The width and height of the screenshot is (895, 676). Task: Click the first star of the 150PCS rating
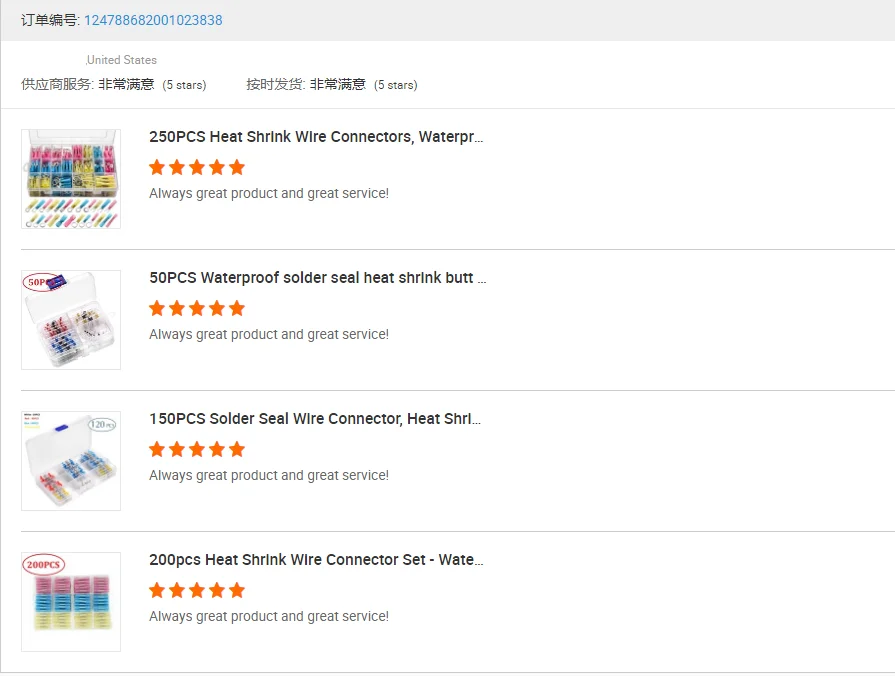click(157, 449)
